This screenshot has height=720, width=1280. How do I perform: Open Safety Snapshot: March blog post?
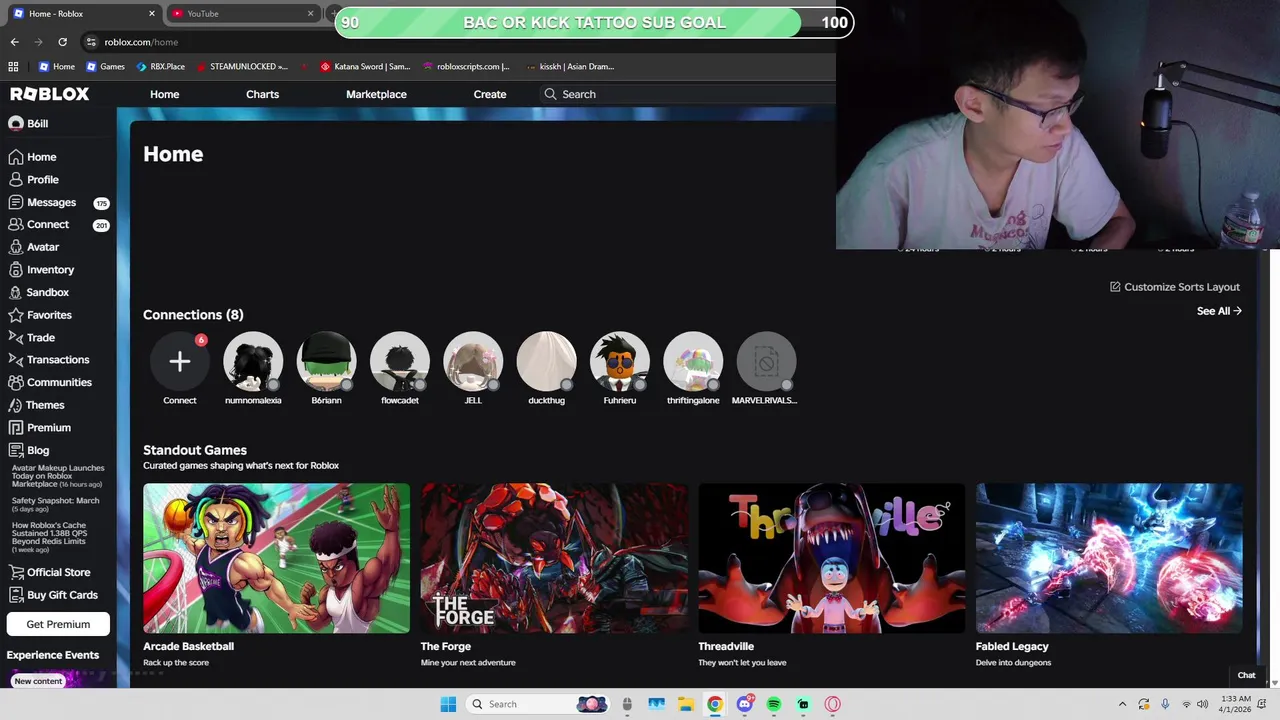click(x=56, y=504)
